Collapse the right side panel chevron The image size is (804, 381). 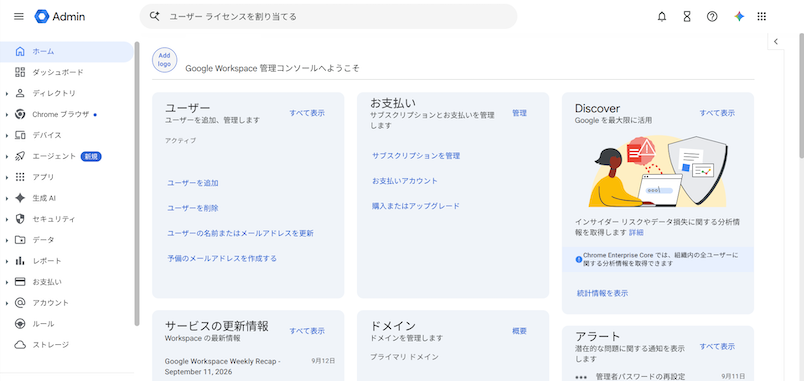(x=776, y=42)
